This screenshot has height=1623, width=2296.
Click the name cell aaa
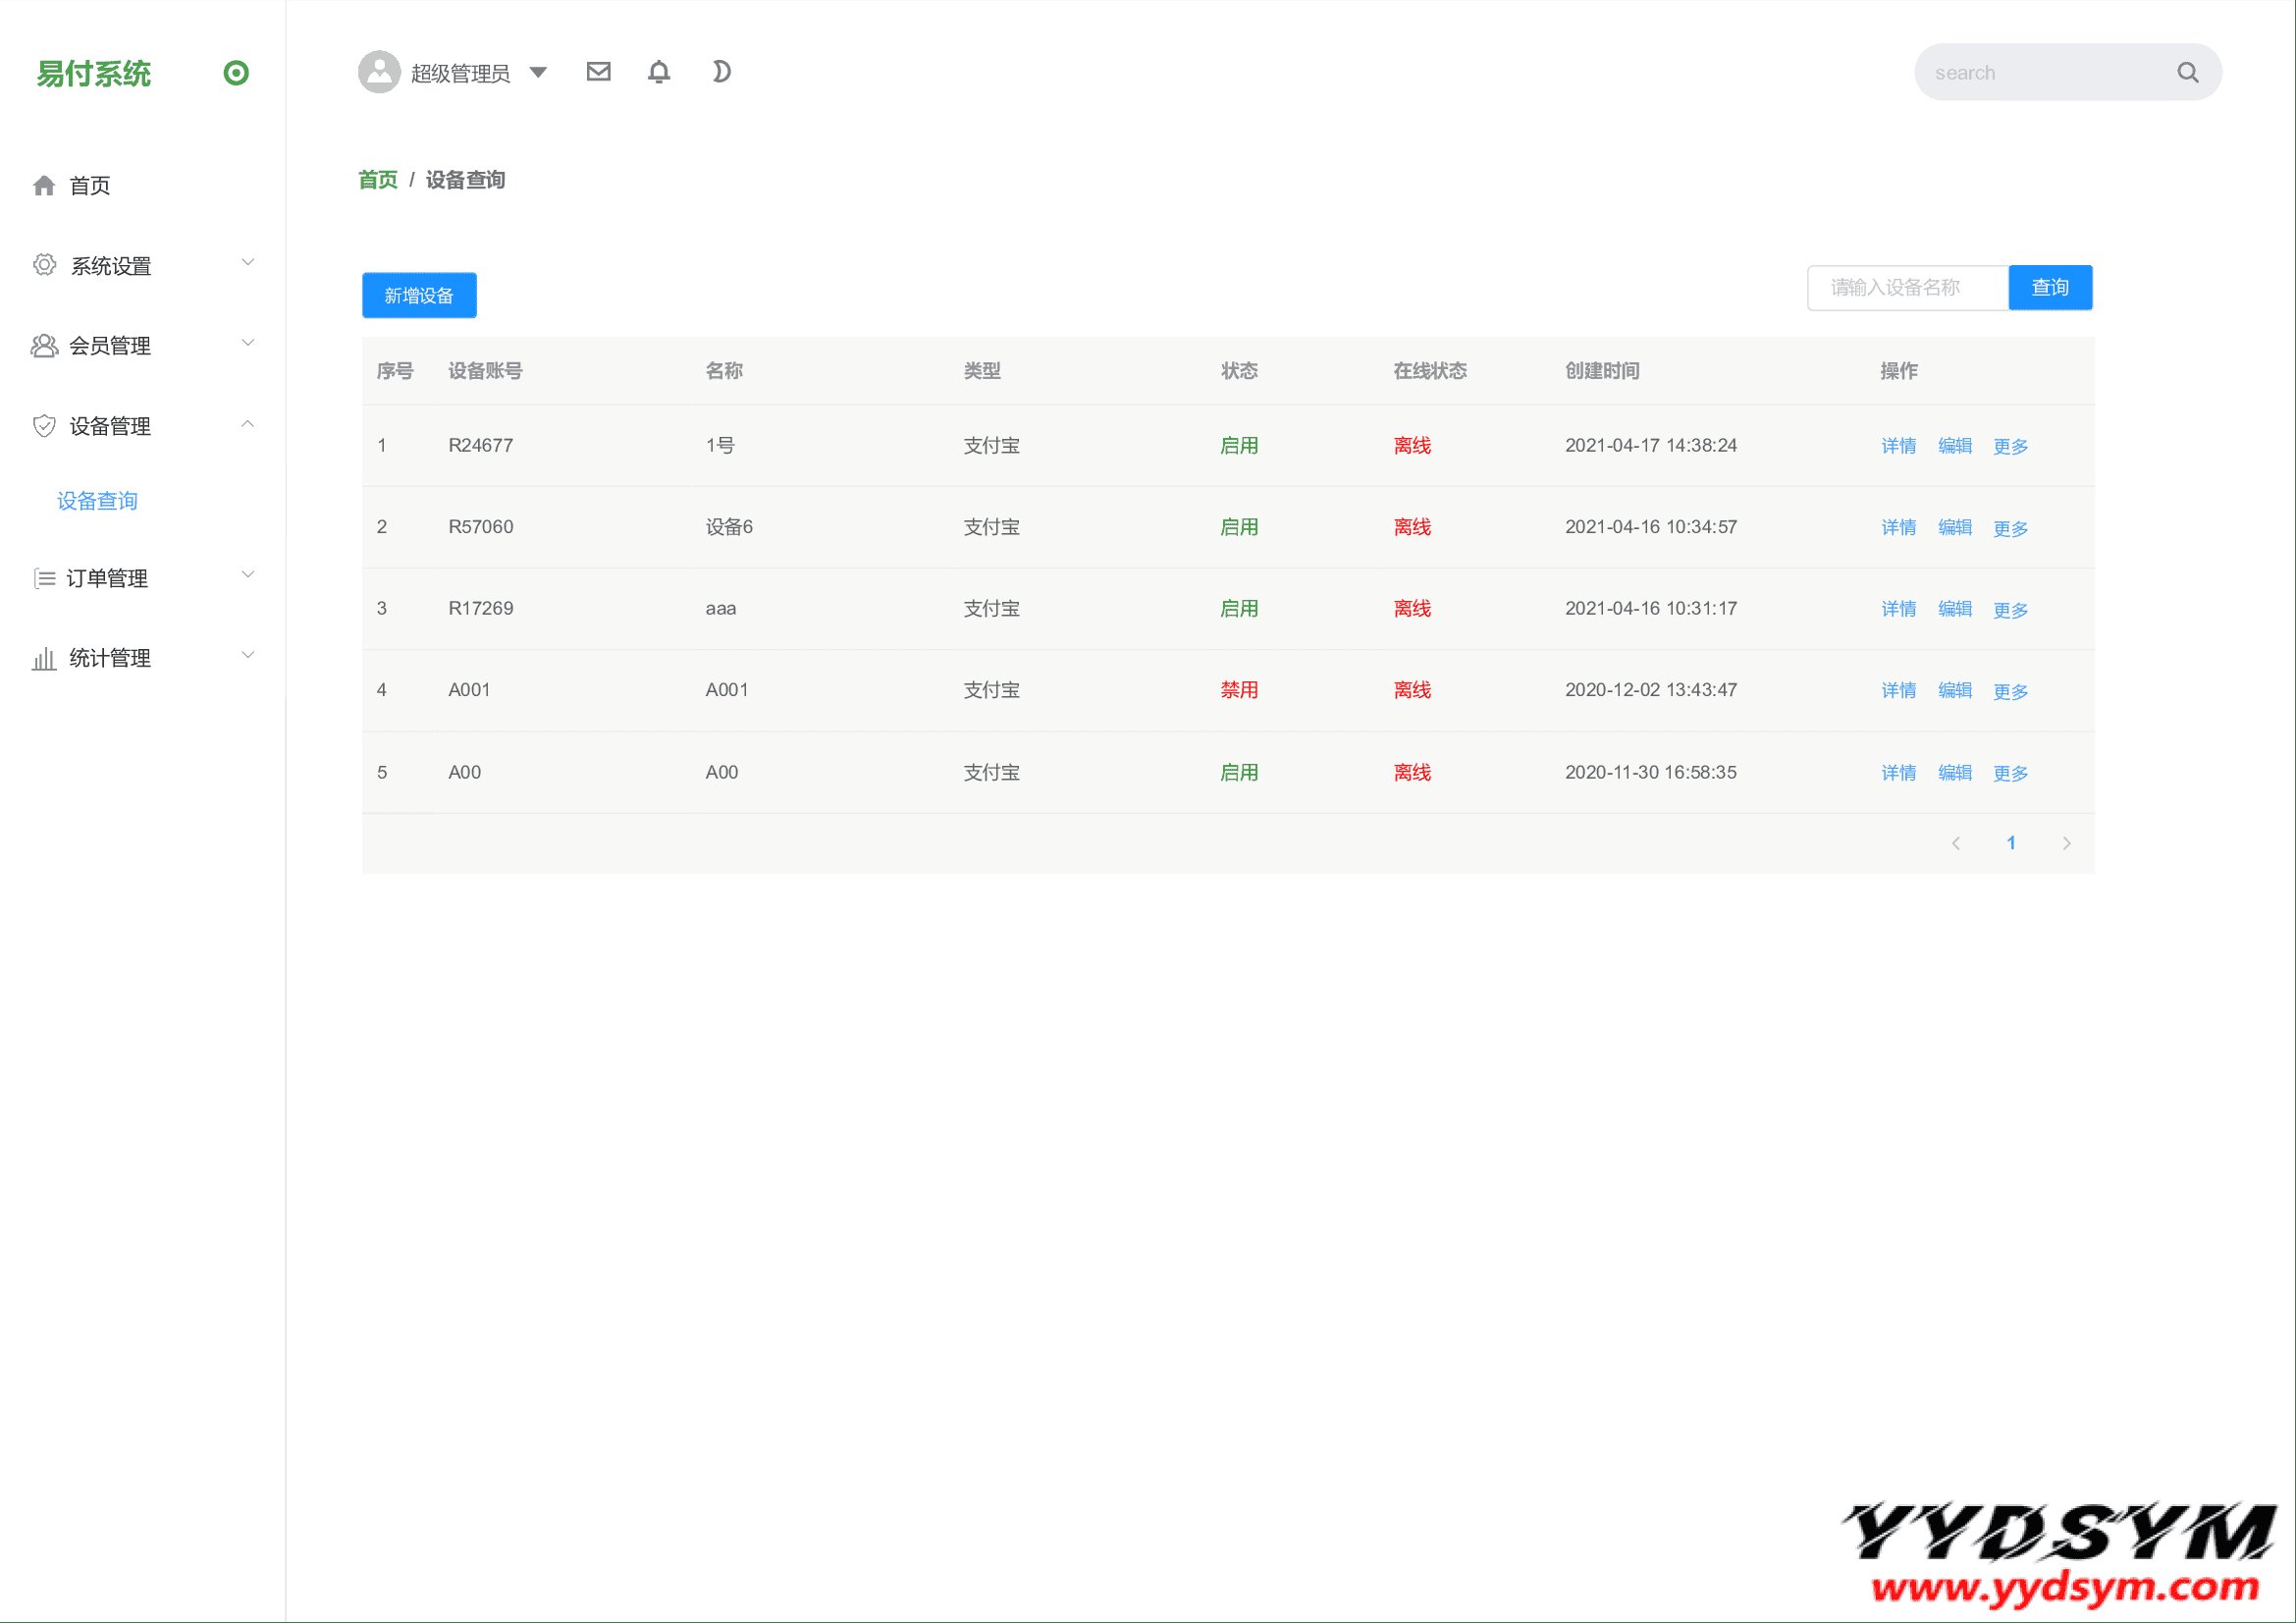pos(721,609)
